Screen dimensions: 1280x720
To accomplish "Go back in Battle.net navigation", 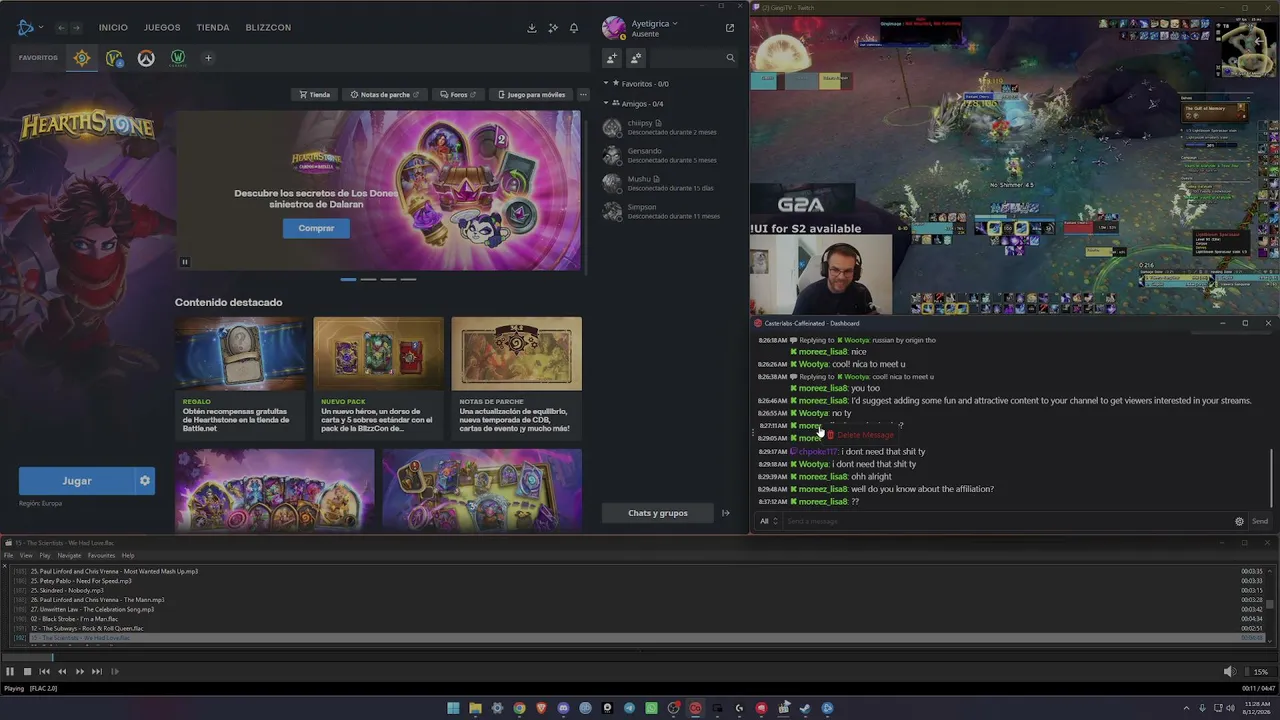I will [x=62, y=27].
